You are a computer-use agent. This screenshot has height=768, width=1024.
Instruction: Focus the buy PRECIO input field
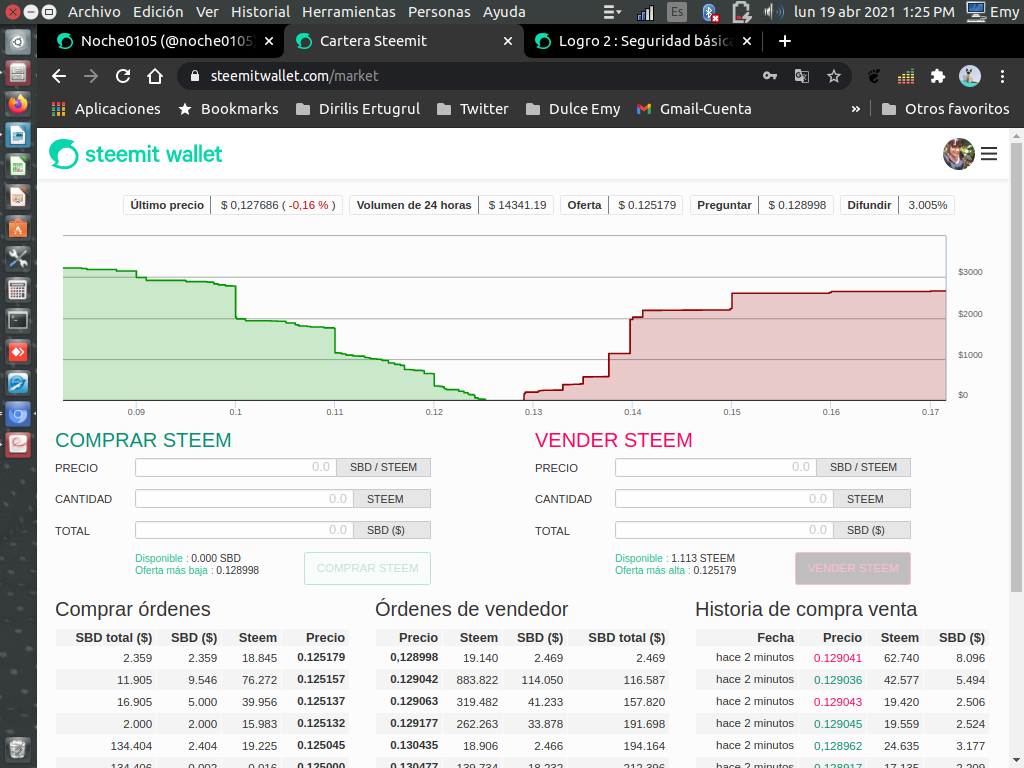point(236,467)
